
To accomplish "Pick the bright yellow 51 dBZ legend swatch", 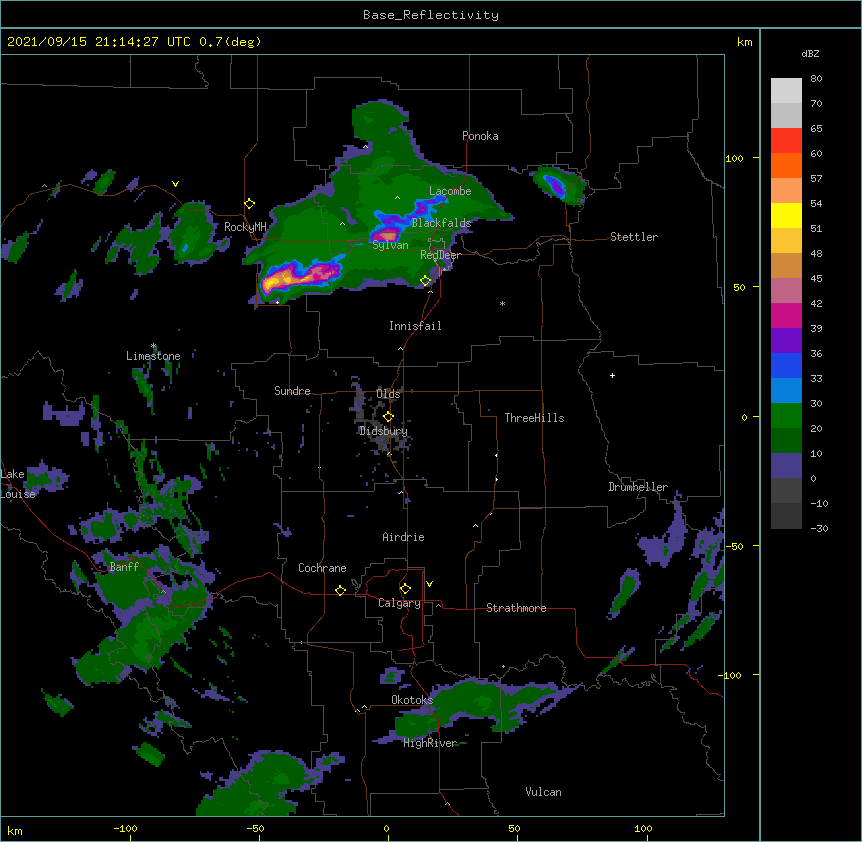I will click(786, 215).
